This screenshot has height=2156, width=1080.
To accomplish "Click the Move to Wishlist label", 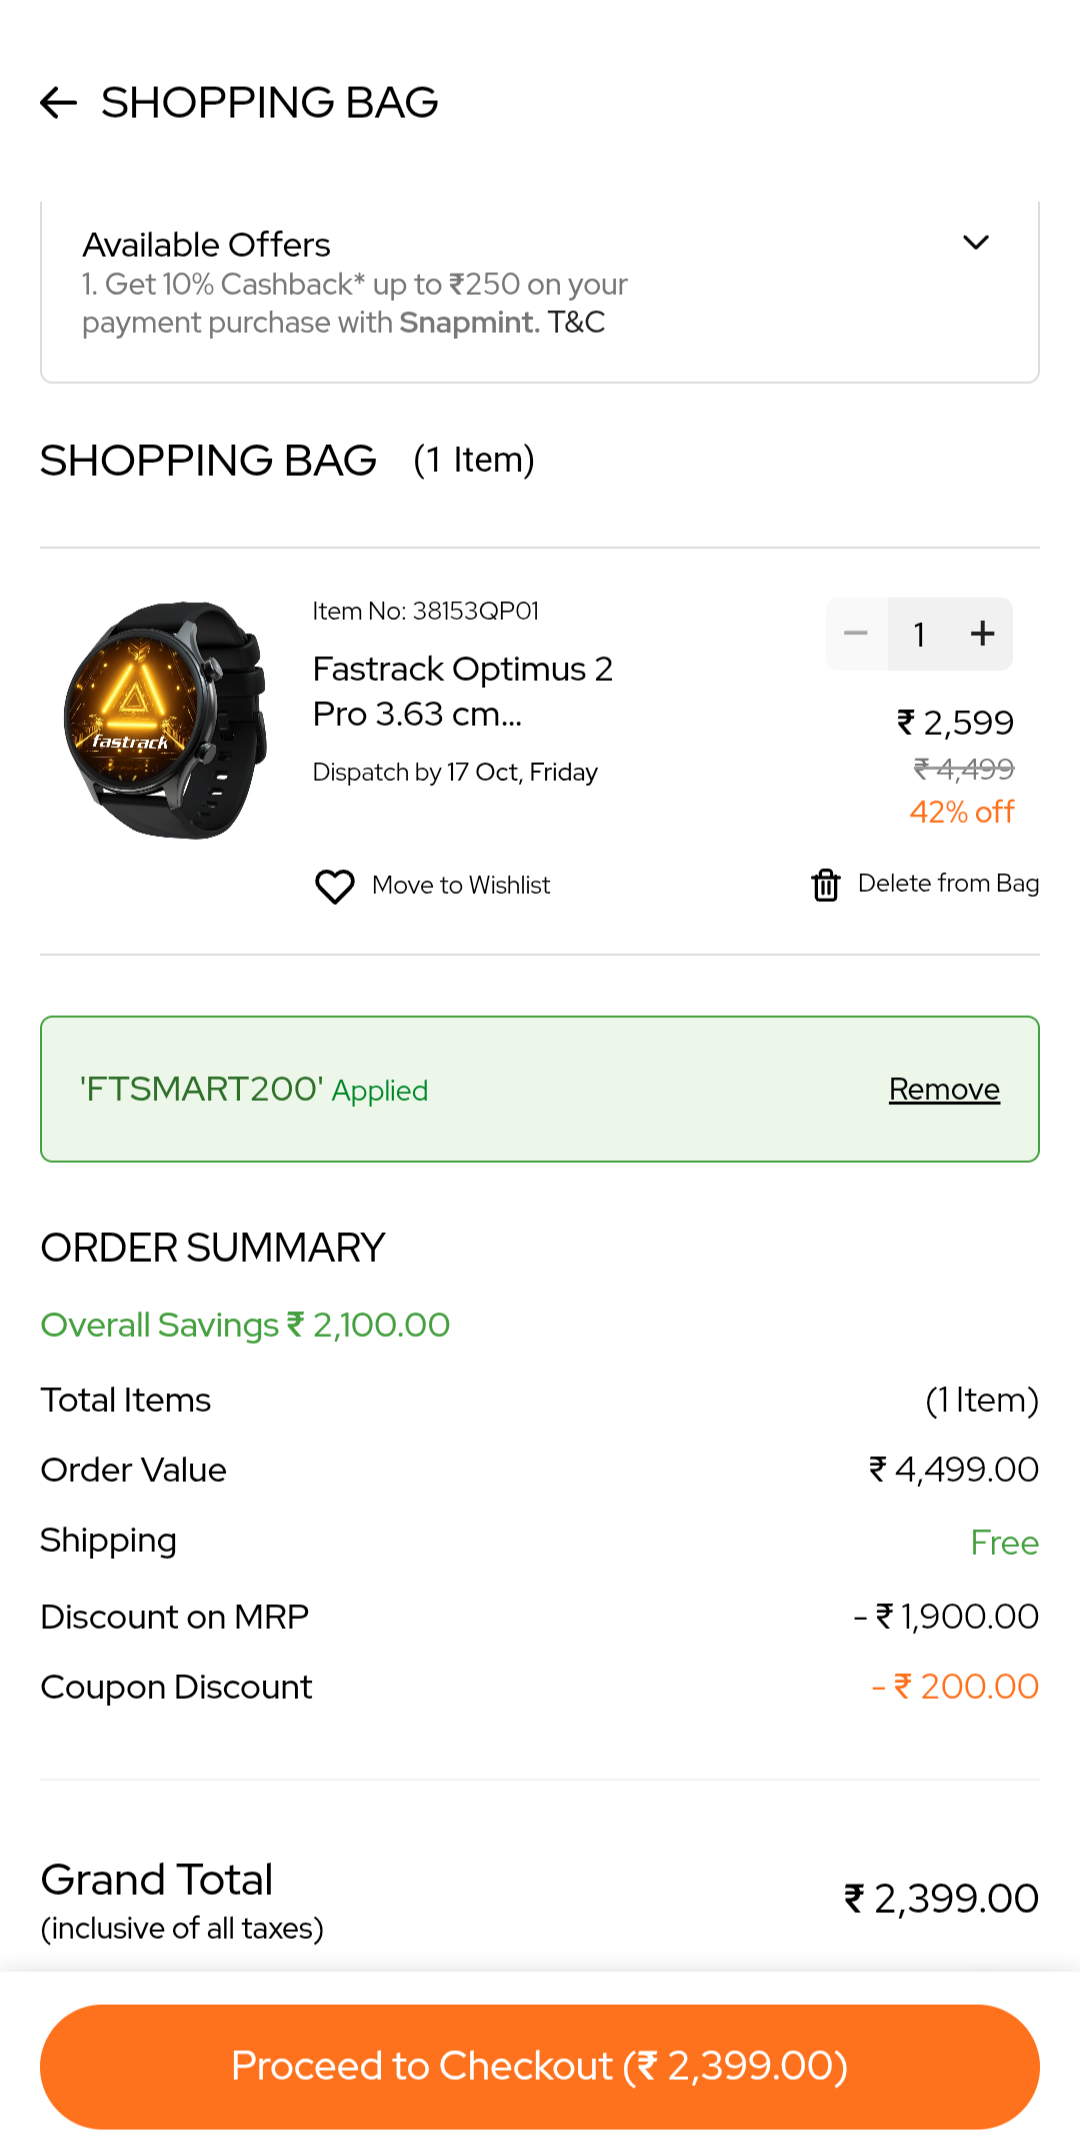I will pos(461,885).
